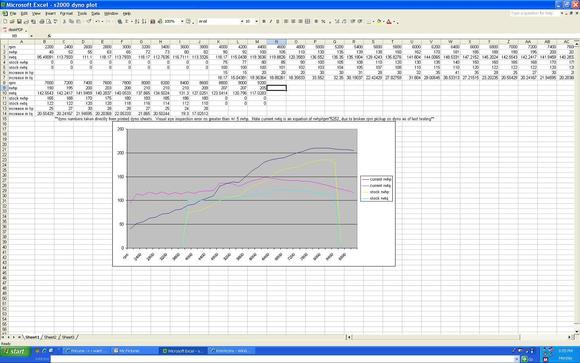This screenshot has width=580, height=363.
Task: Open the Window menu
Action: point(111,13)
